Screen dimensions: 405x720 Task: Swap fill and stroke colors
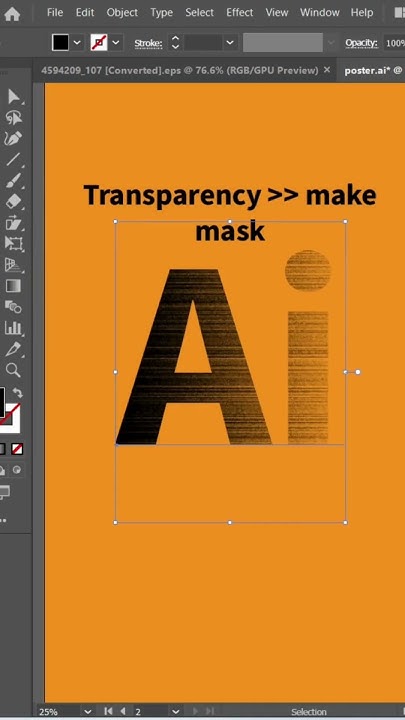pyautogui.click(x=17, y=393)
